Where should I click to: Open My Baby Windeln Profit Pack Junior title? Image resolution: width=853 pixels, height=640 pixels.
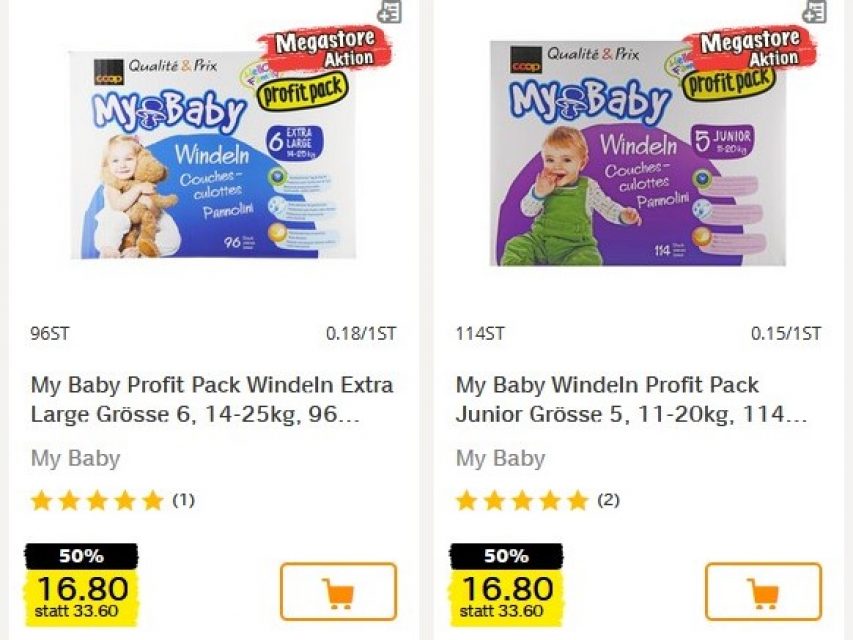point(631,399)
